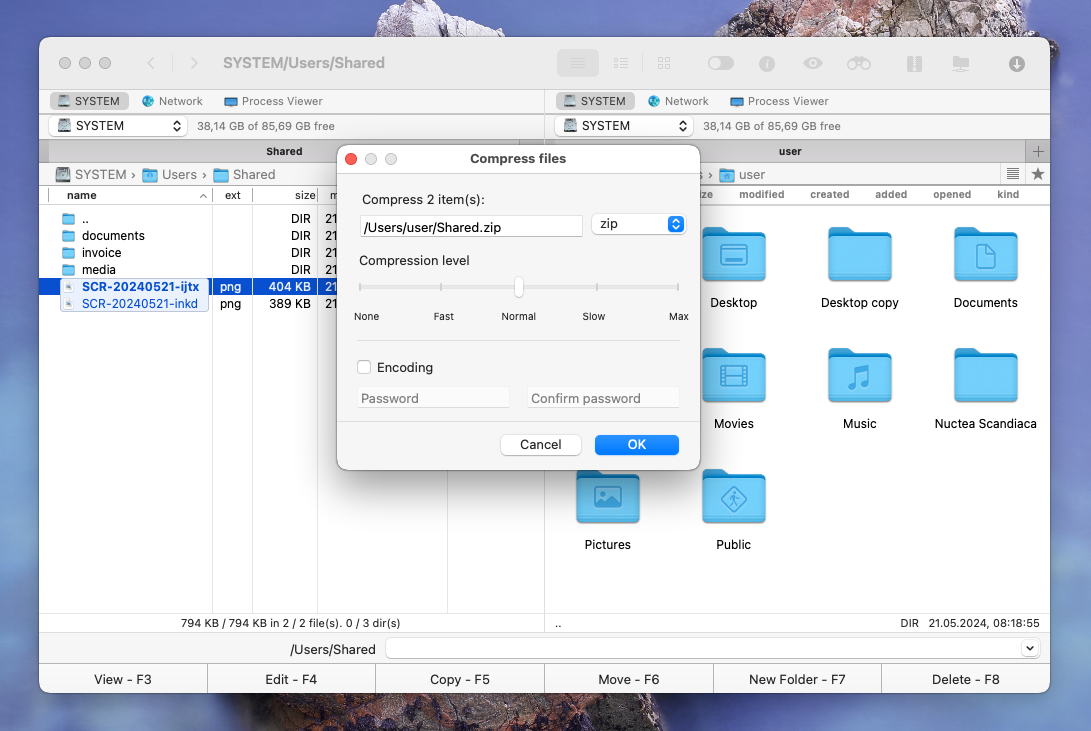The height and width of the screenshot is (731, 1091).
Task: Flip the toggle switch in the toolbar
Action: pyautogui.click(x=720, y=63)
